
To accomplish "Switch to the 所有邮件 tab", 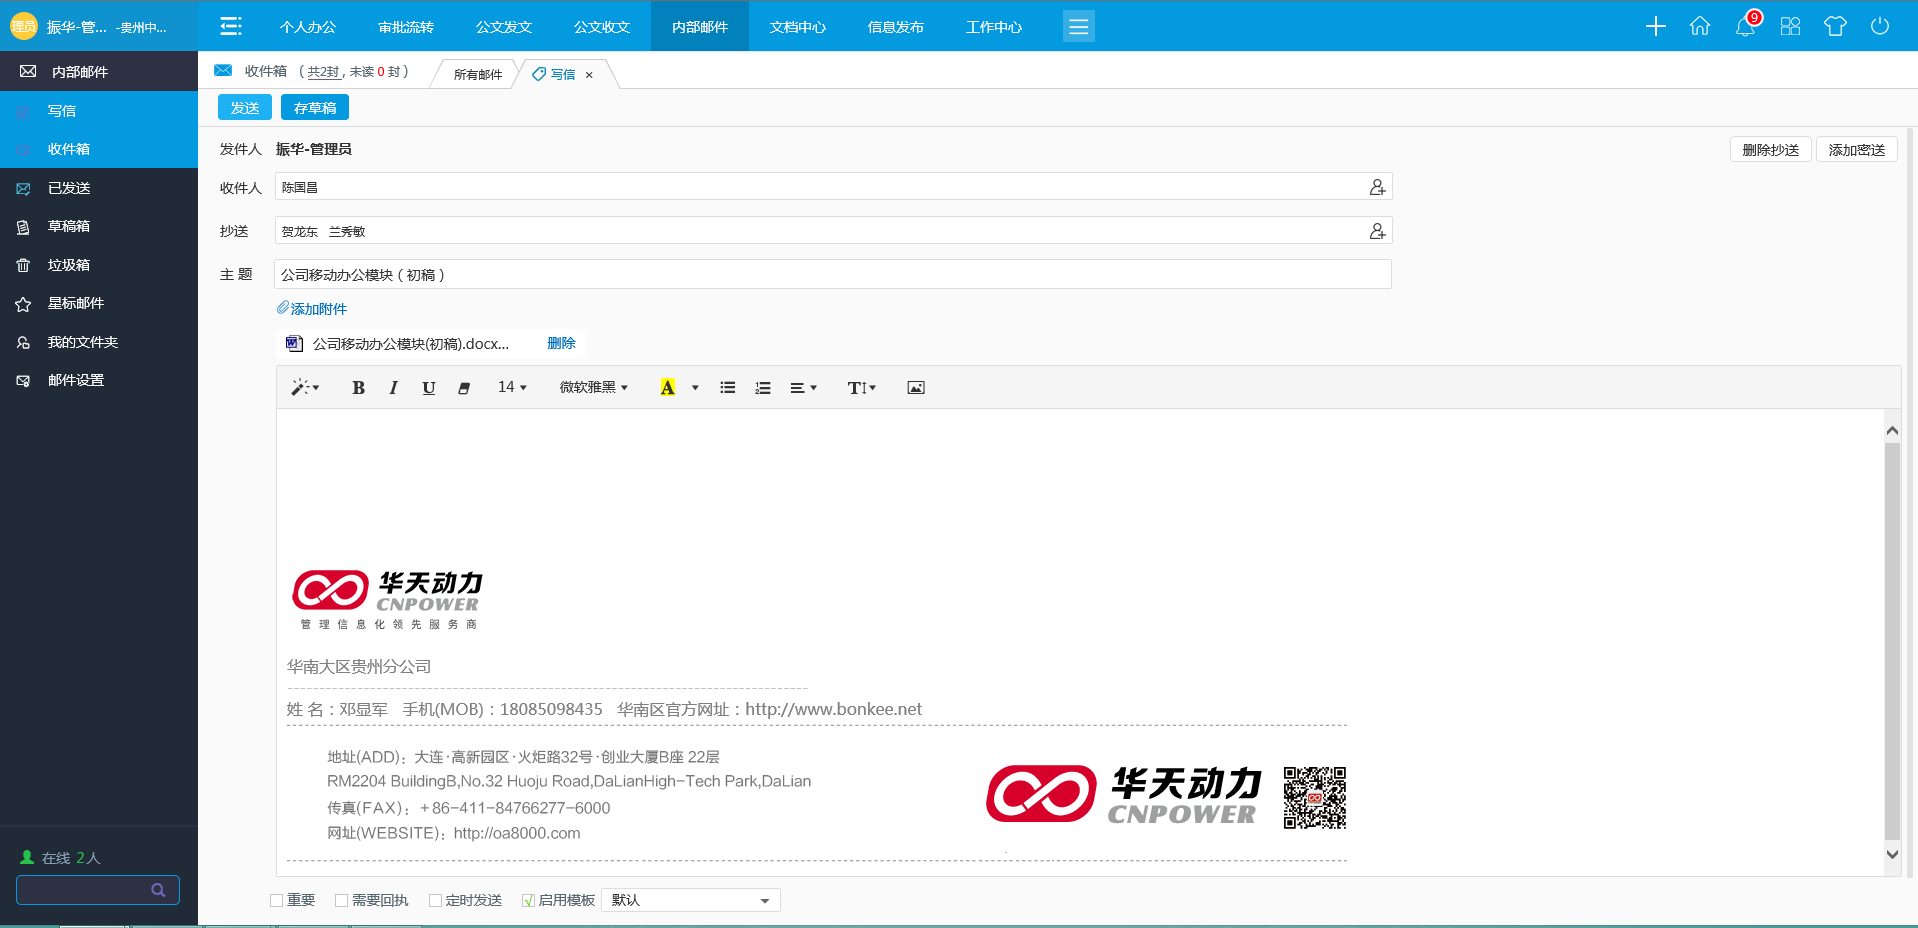I will coord(478,75).
